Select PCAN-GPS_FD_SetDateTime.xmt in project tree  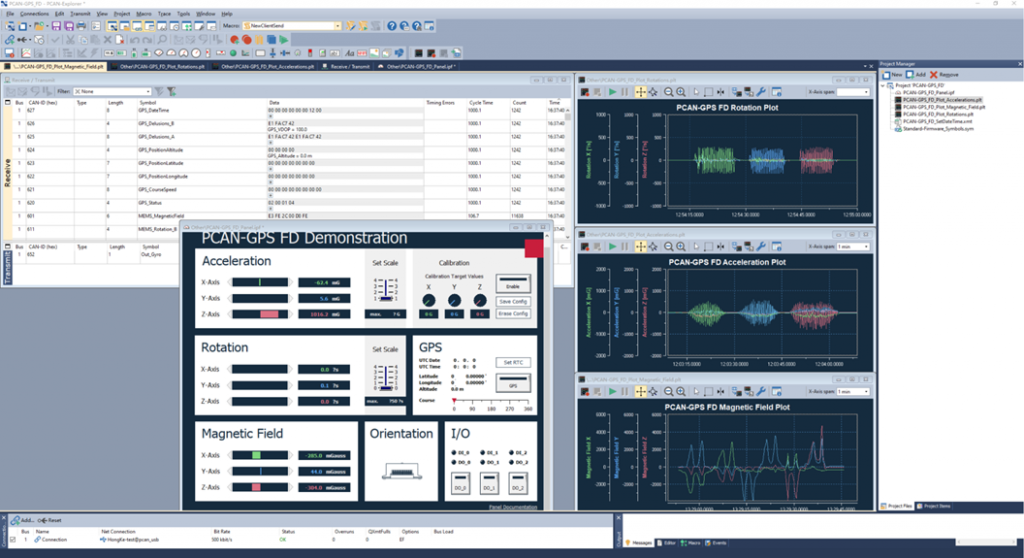937,122
